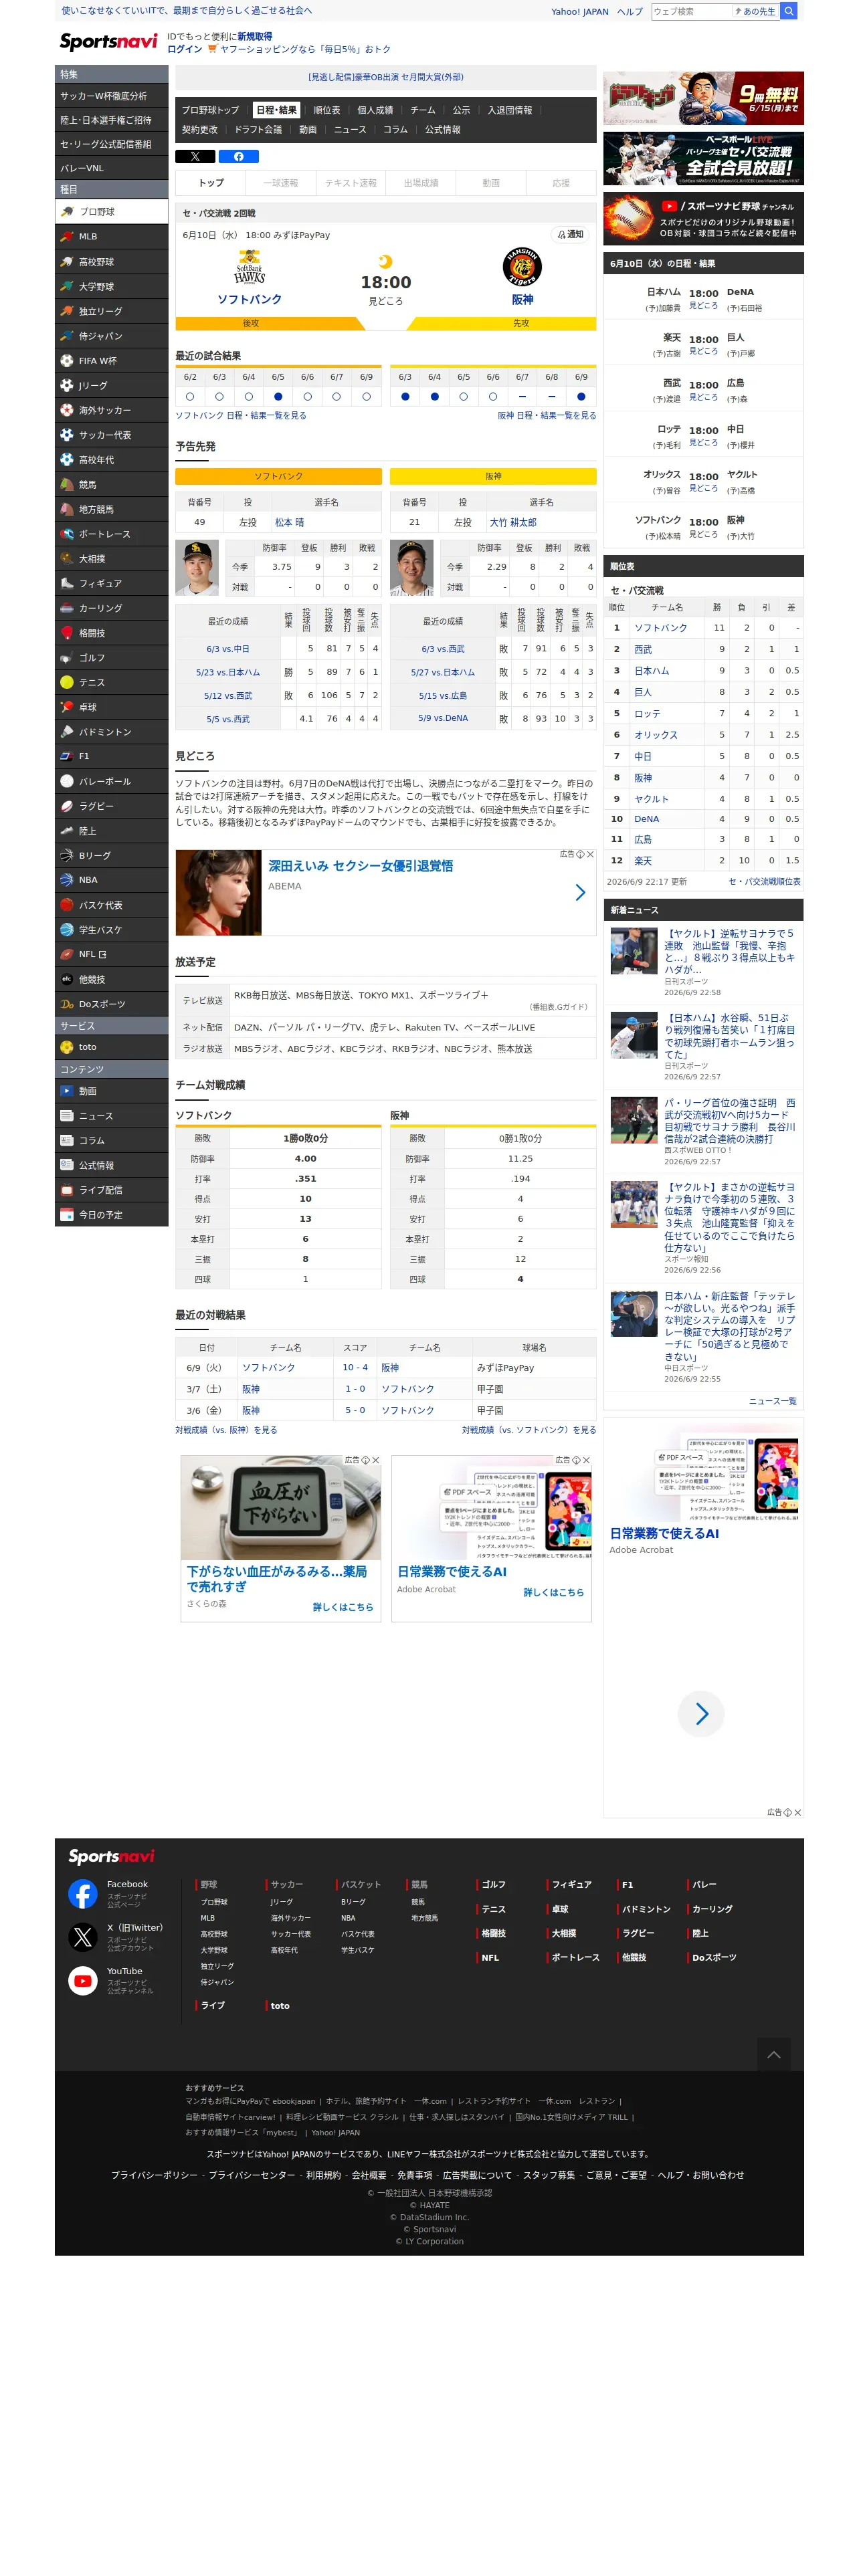Screen dimensions: 859x2576
Task: Open the スポーツナビ野球チャンネル banner
Action: pos(703,218)
